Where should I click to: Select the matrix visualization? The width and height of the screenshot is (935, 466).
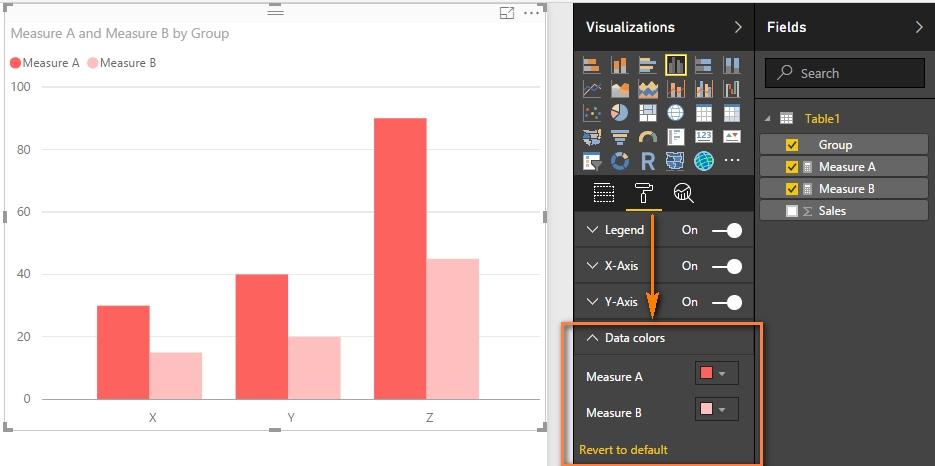click(732, 113)
